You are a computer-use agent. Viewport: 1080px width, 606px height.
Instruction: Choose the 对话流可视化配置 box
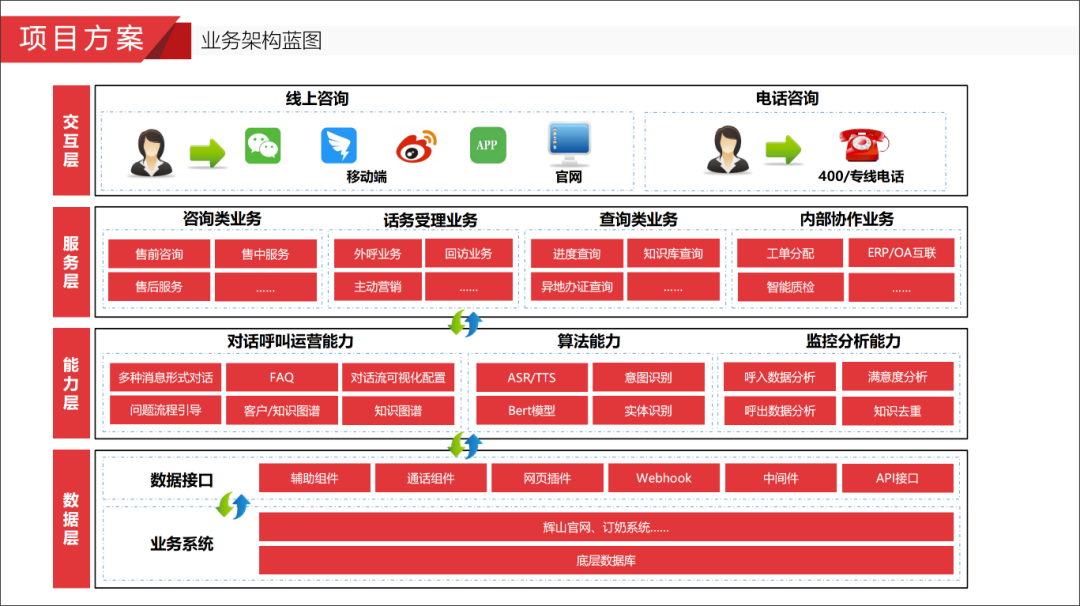coord(398,377)
